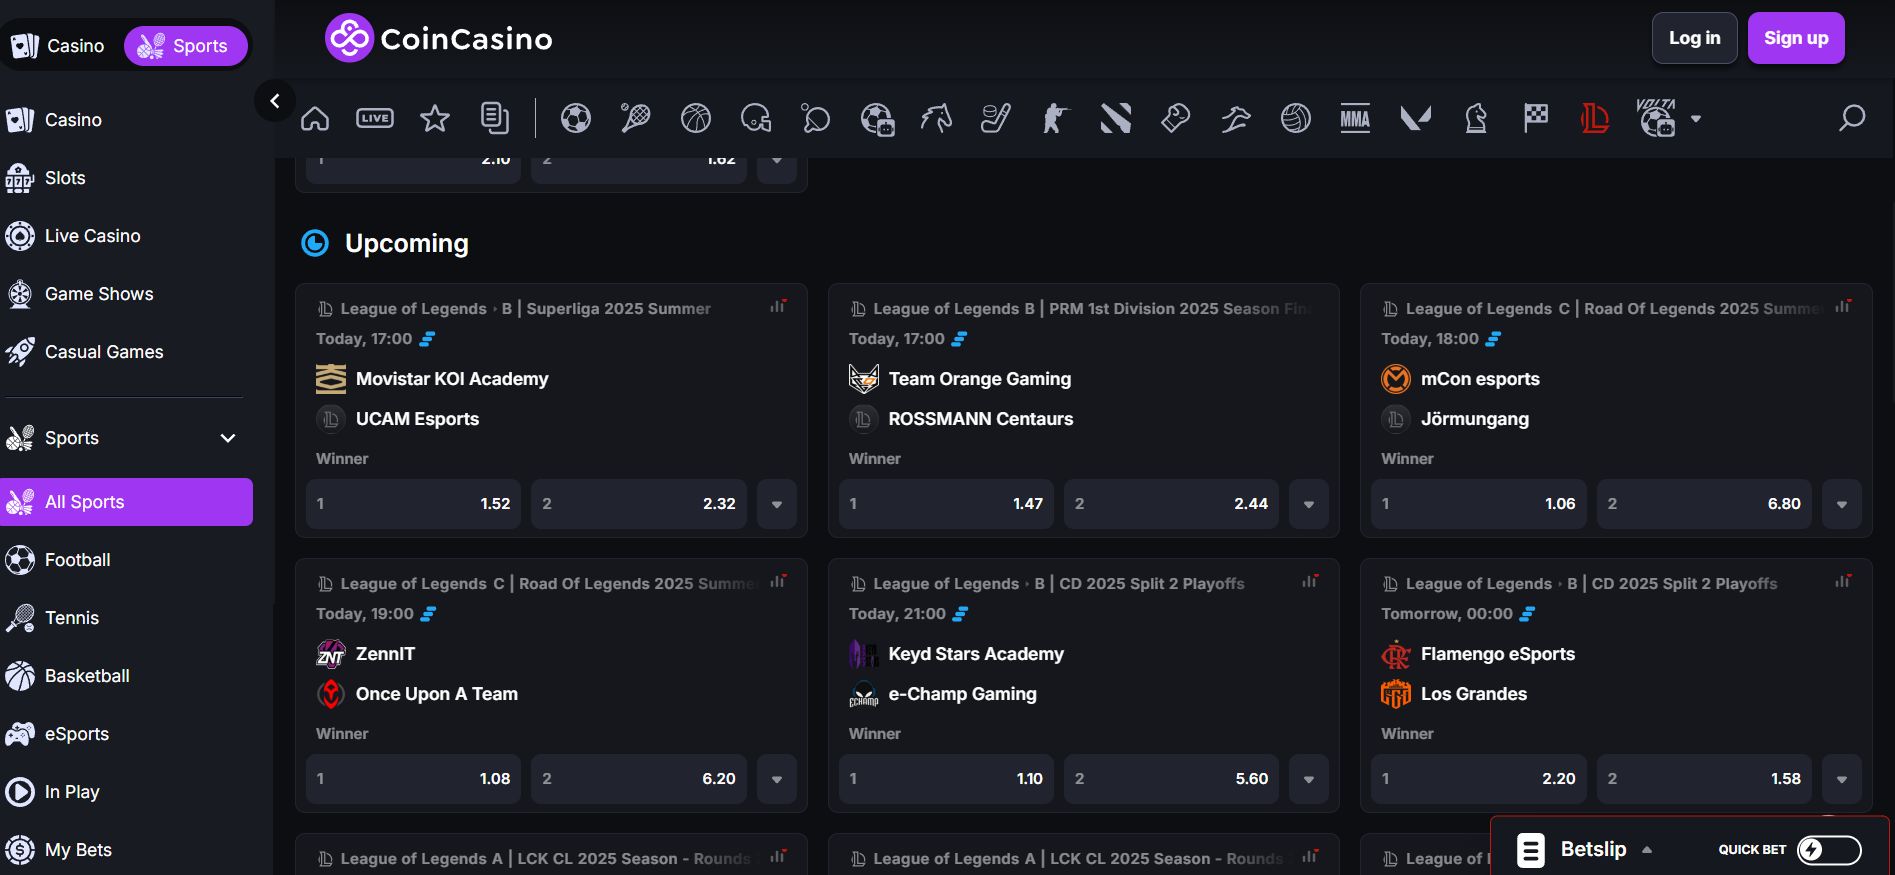Image resolution: width=1895 pixels, height=875 pixels.
Task: Select the basketball icon in top toolbar
Action: point(696,119)
